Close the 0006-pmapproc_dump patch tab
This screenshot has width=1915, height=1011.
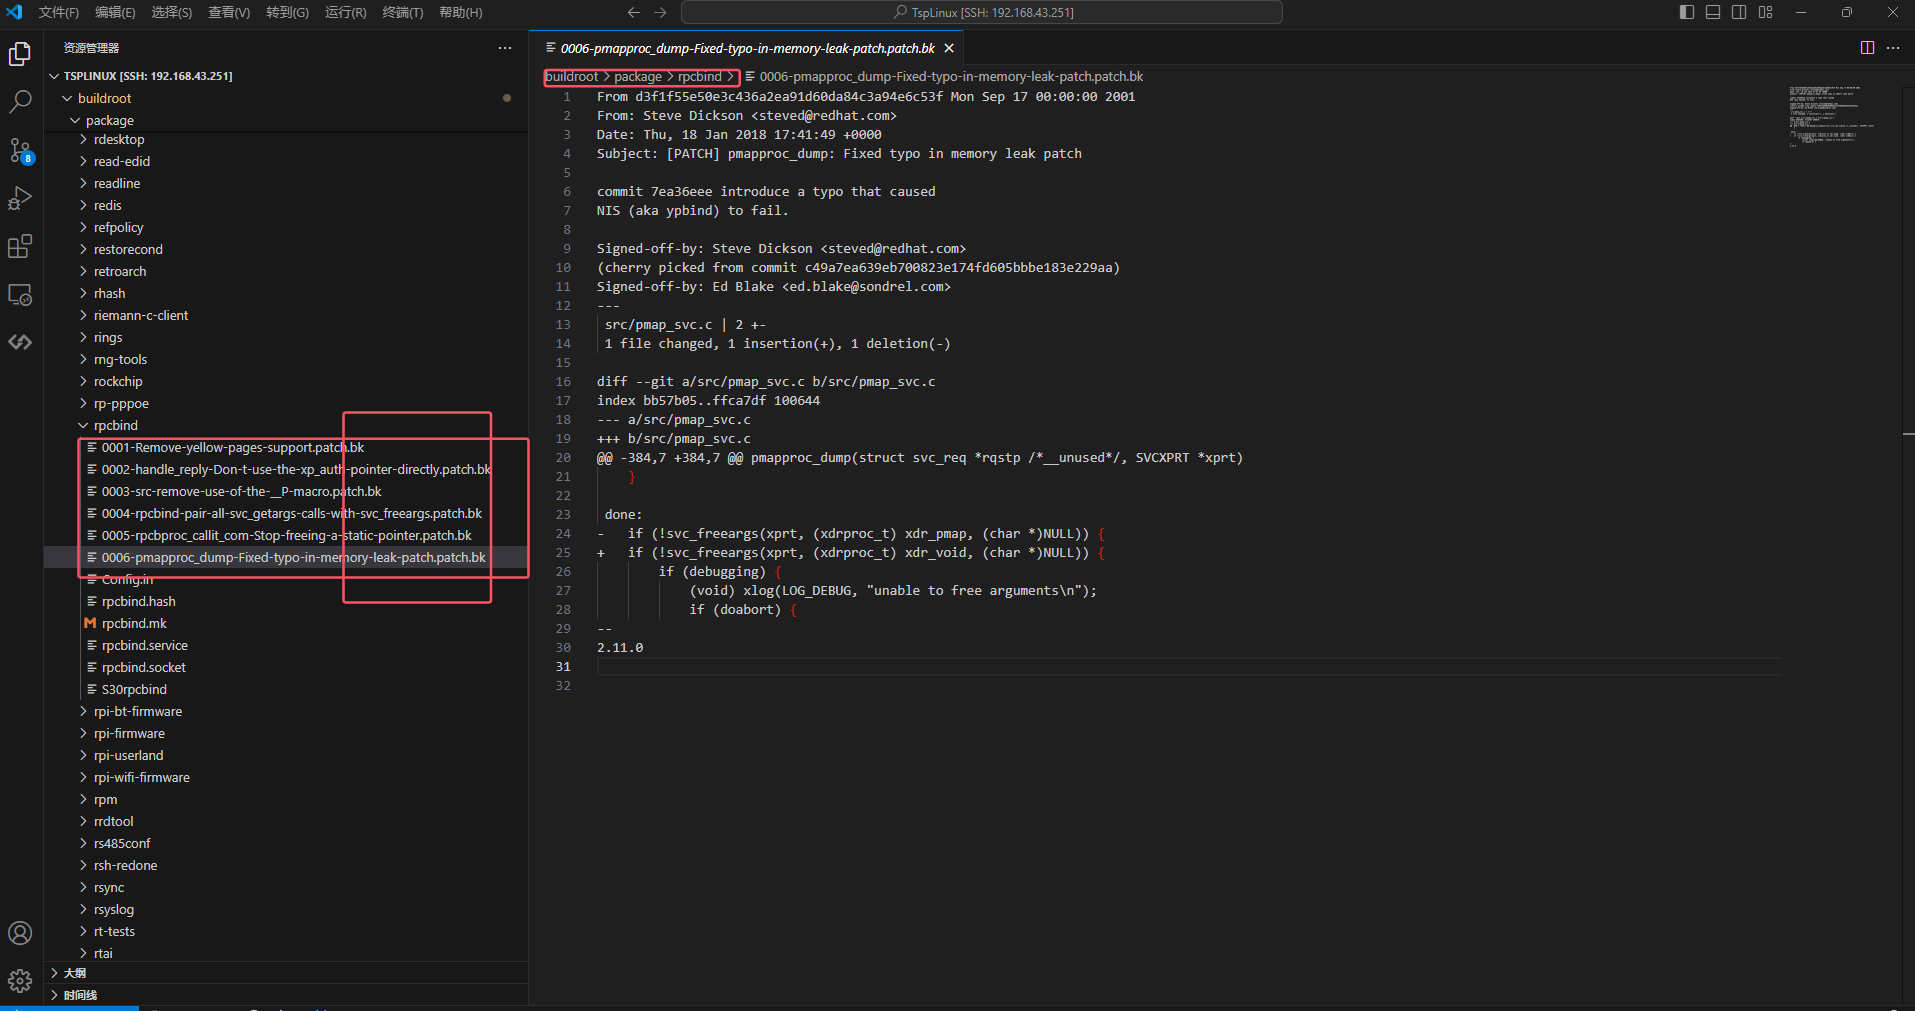[949, 48]
